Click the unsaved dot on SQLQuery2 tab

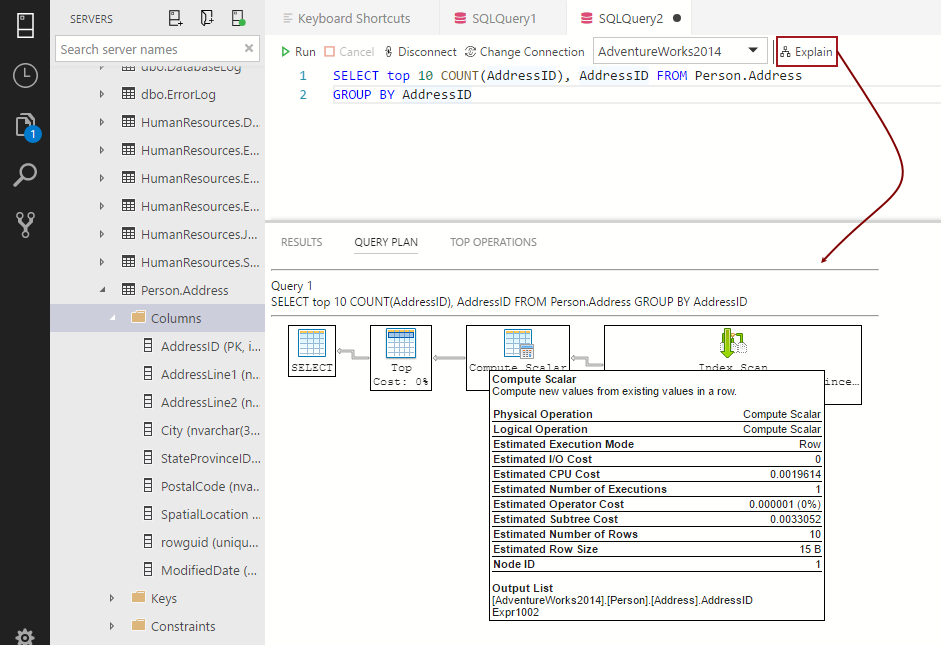pyautogui.click(x=677, y=18)
